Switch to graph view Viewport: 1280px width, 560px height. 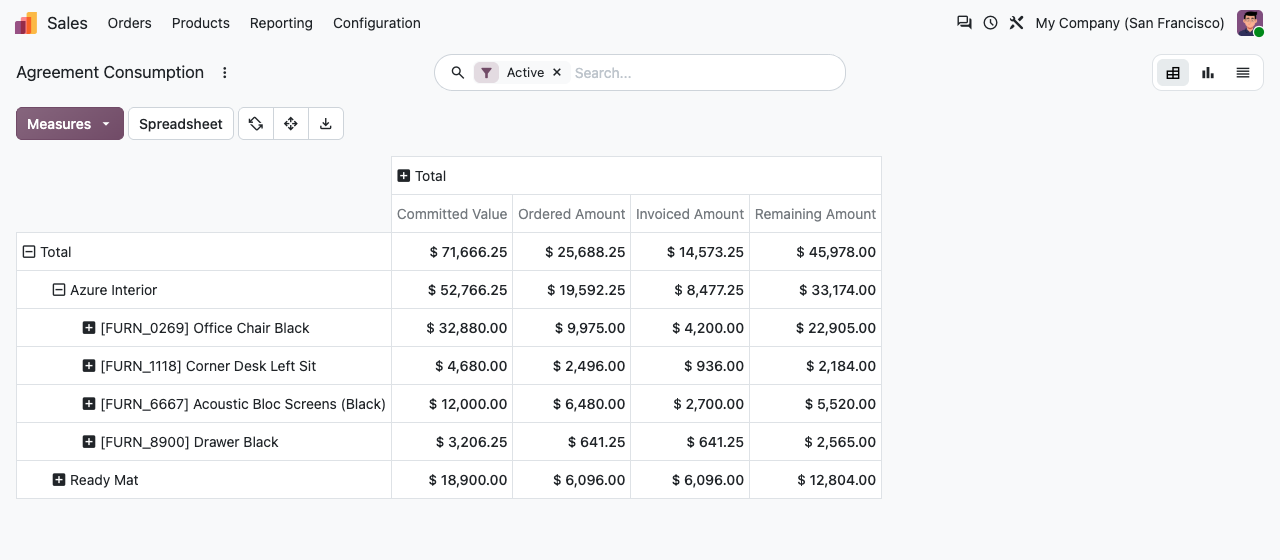(1208, 73)
